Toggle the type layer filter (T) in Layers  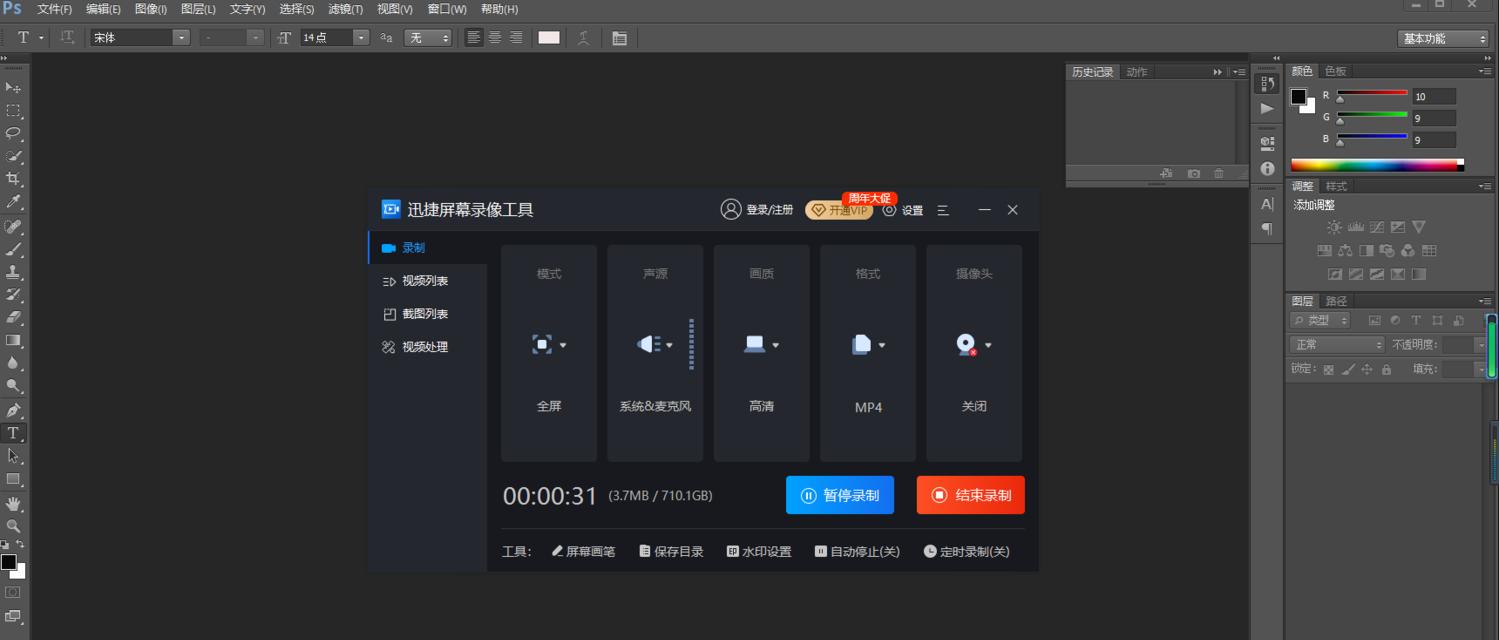(x=1416, y=320)
